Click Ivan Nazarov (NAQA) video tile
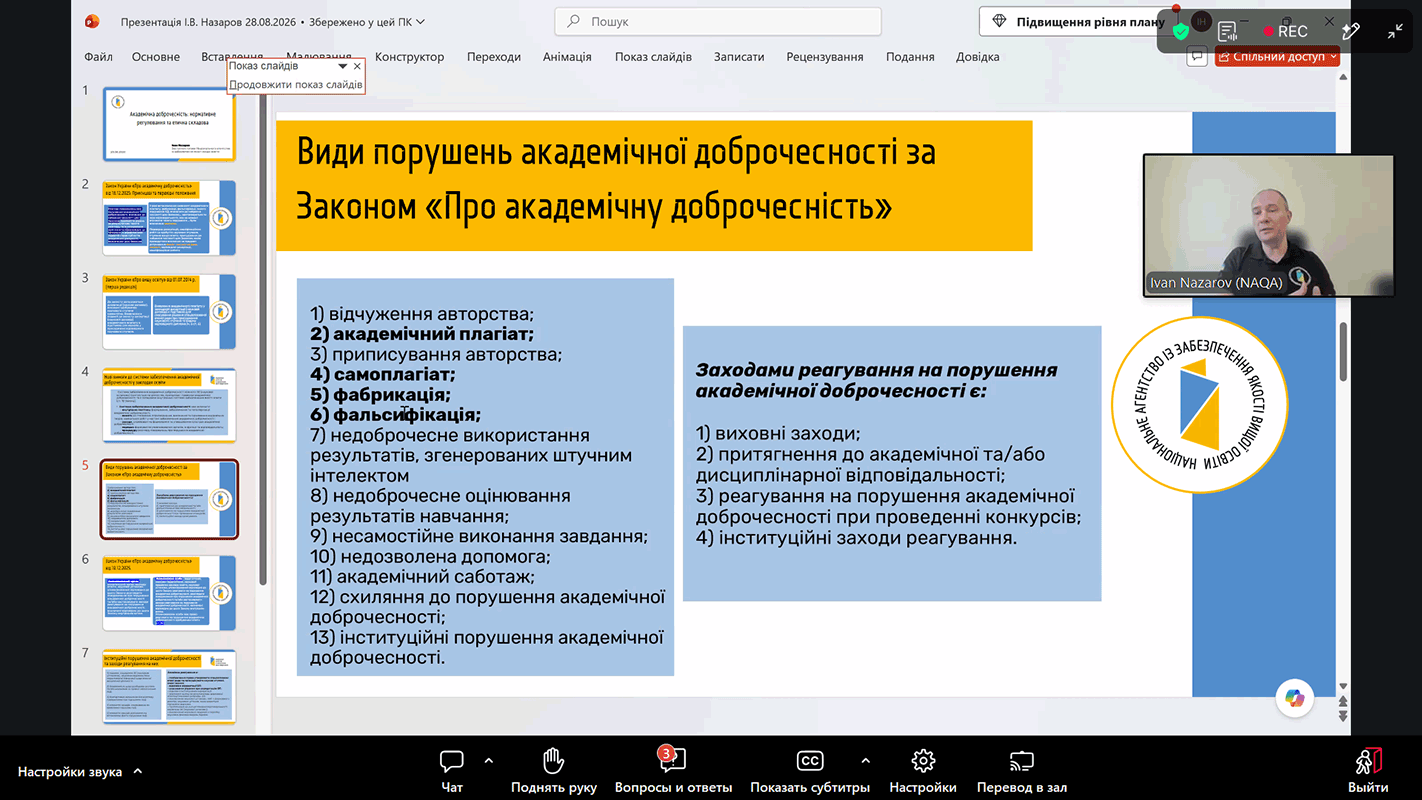 1268,225
